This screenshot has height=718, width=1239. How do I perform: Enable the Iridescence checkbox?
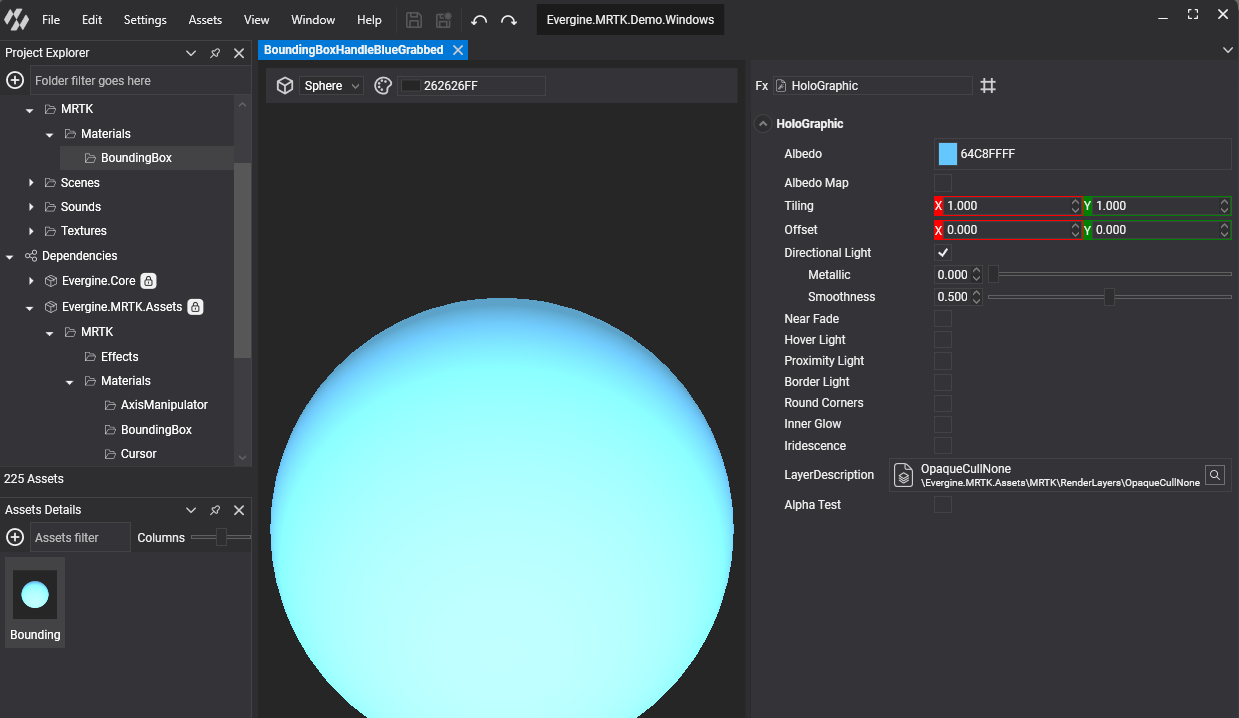942,446
